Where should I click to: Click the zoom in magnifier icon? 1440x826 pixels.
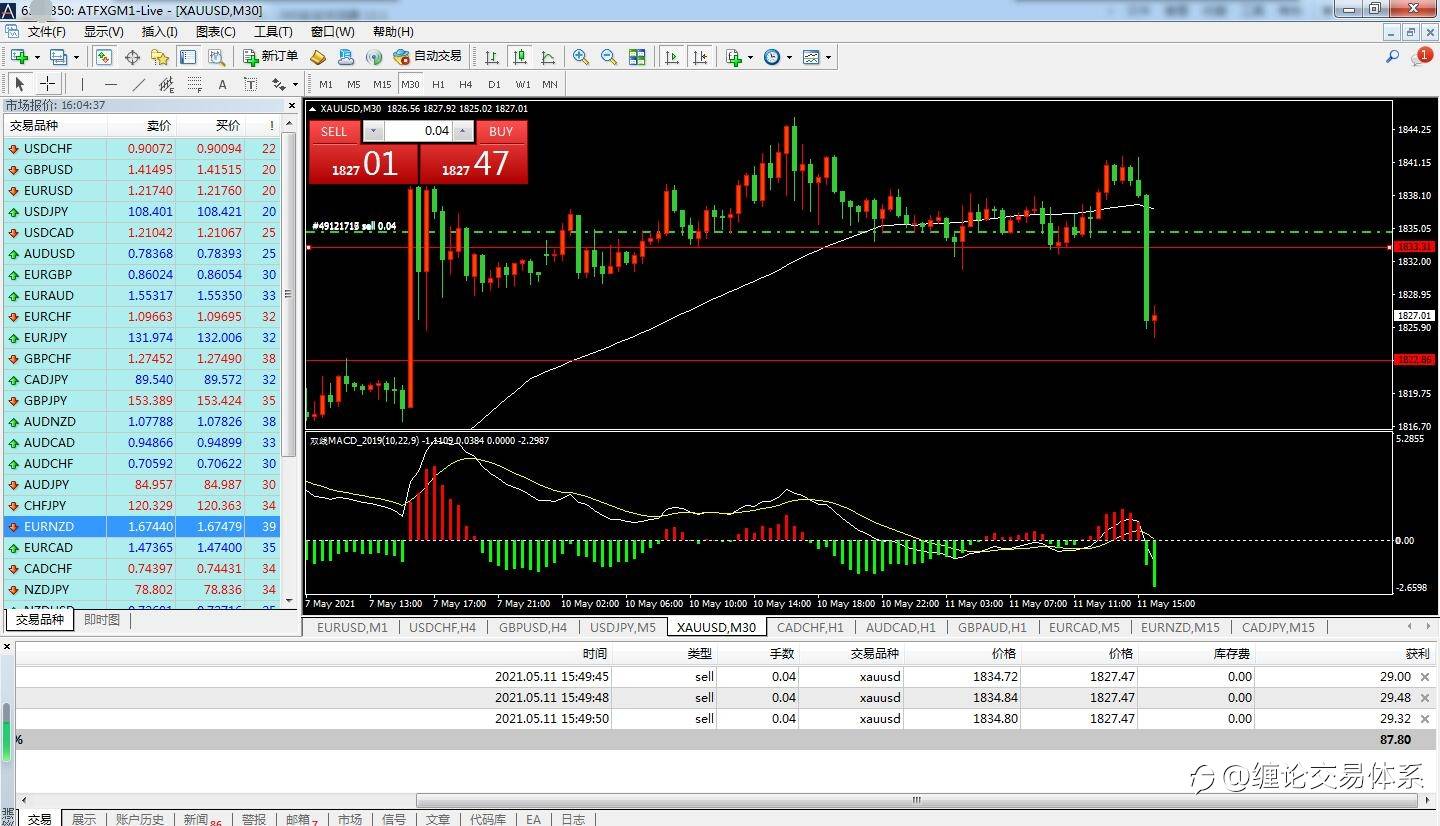coord(580,57)
